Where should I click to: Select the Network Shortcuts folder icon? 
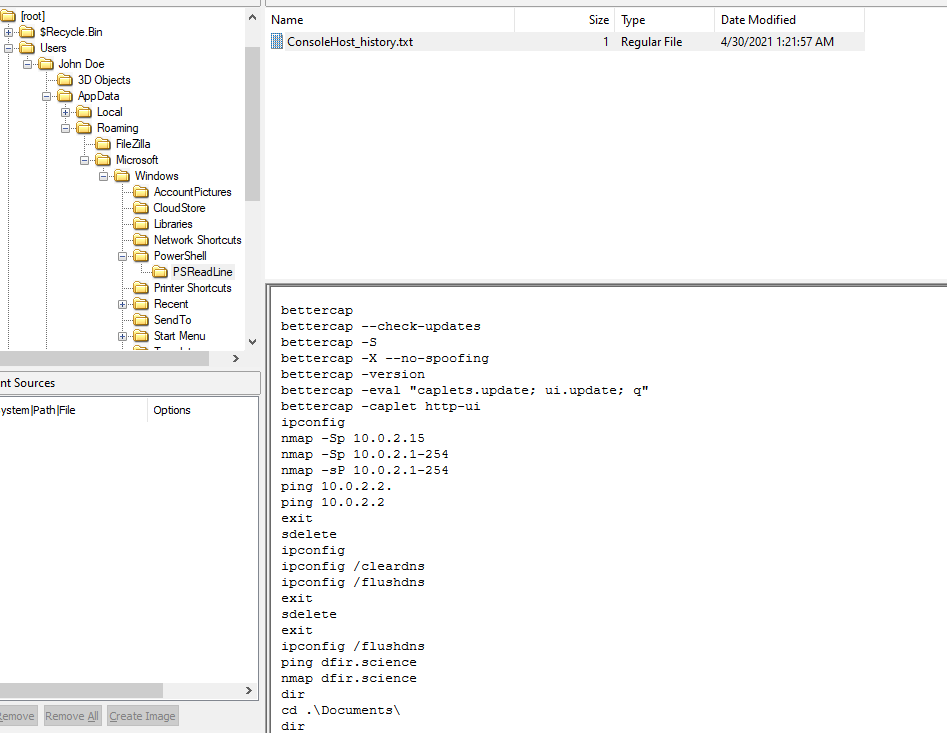(141, 240)
